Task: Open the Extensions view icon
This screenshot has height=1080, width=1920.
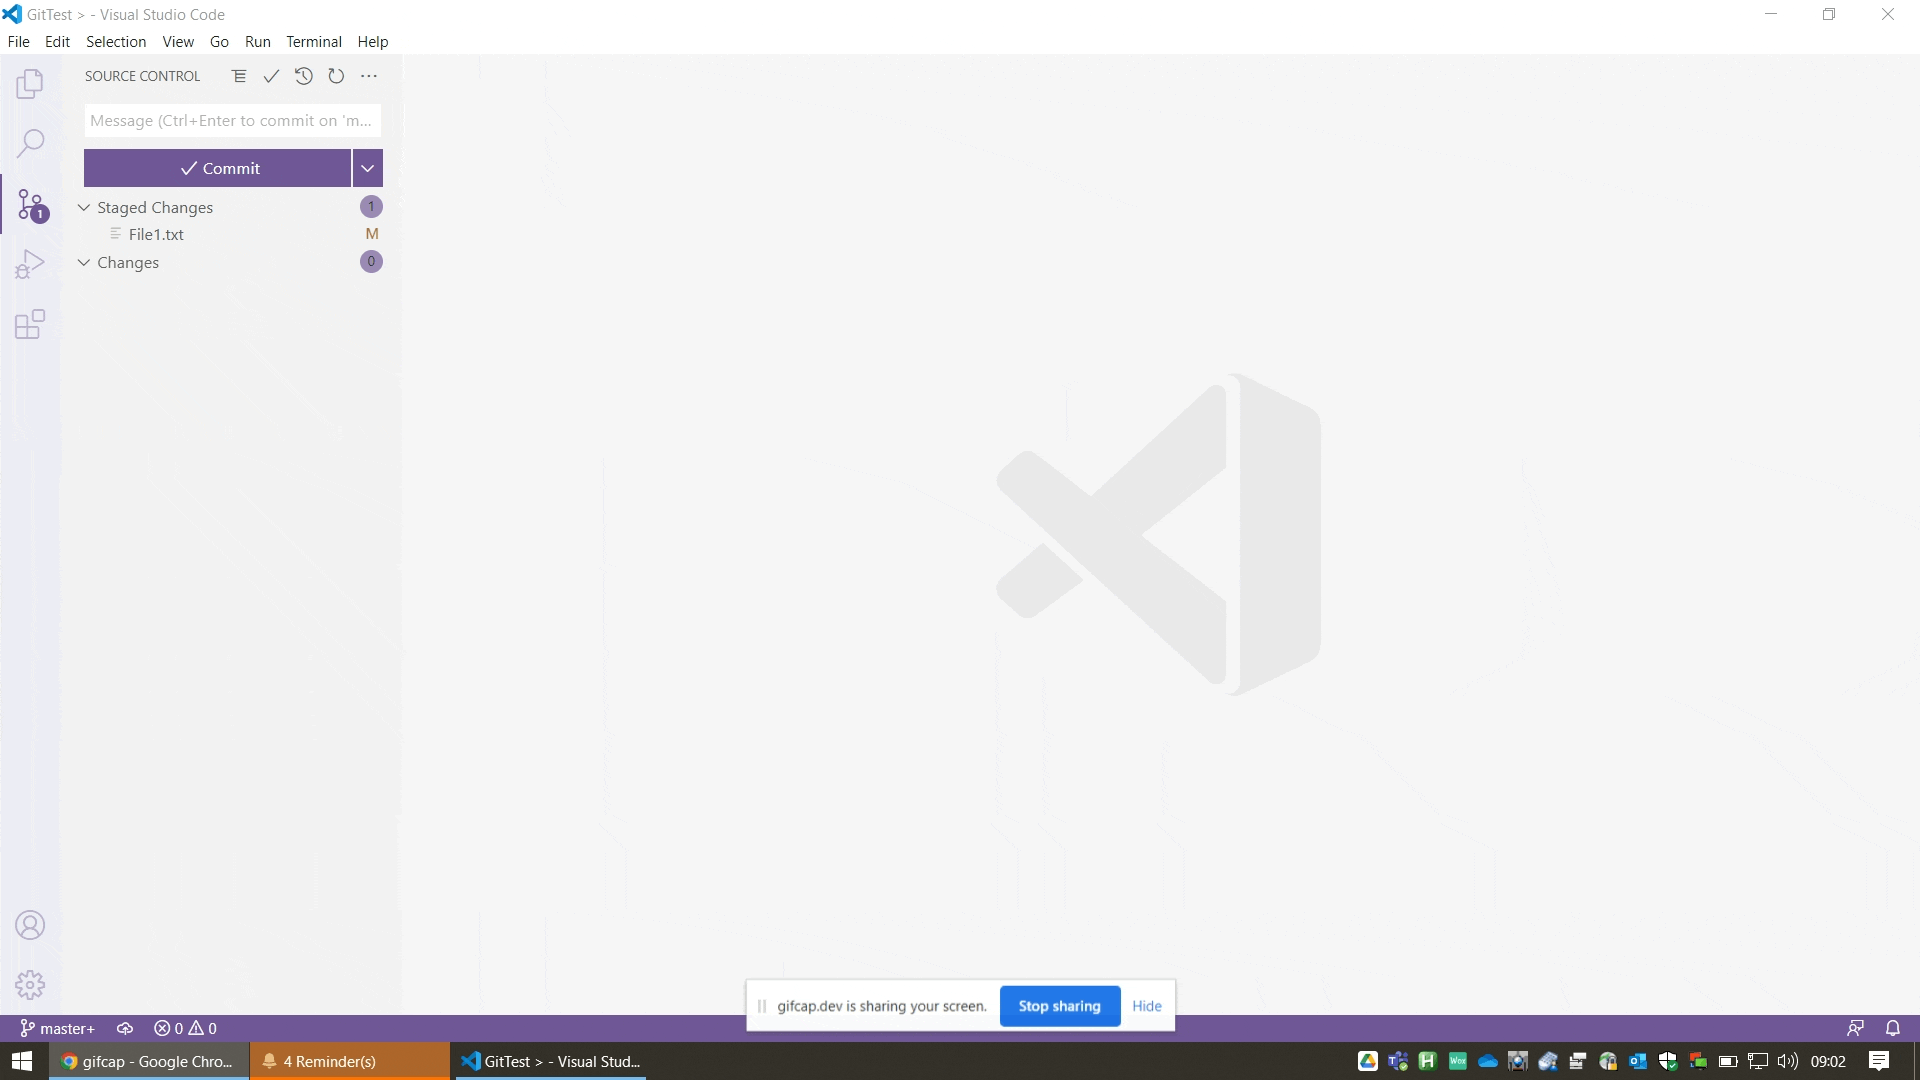Action: 30,324
